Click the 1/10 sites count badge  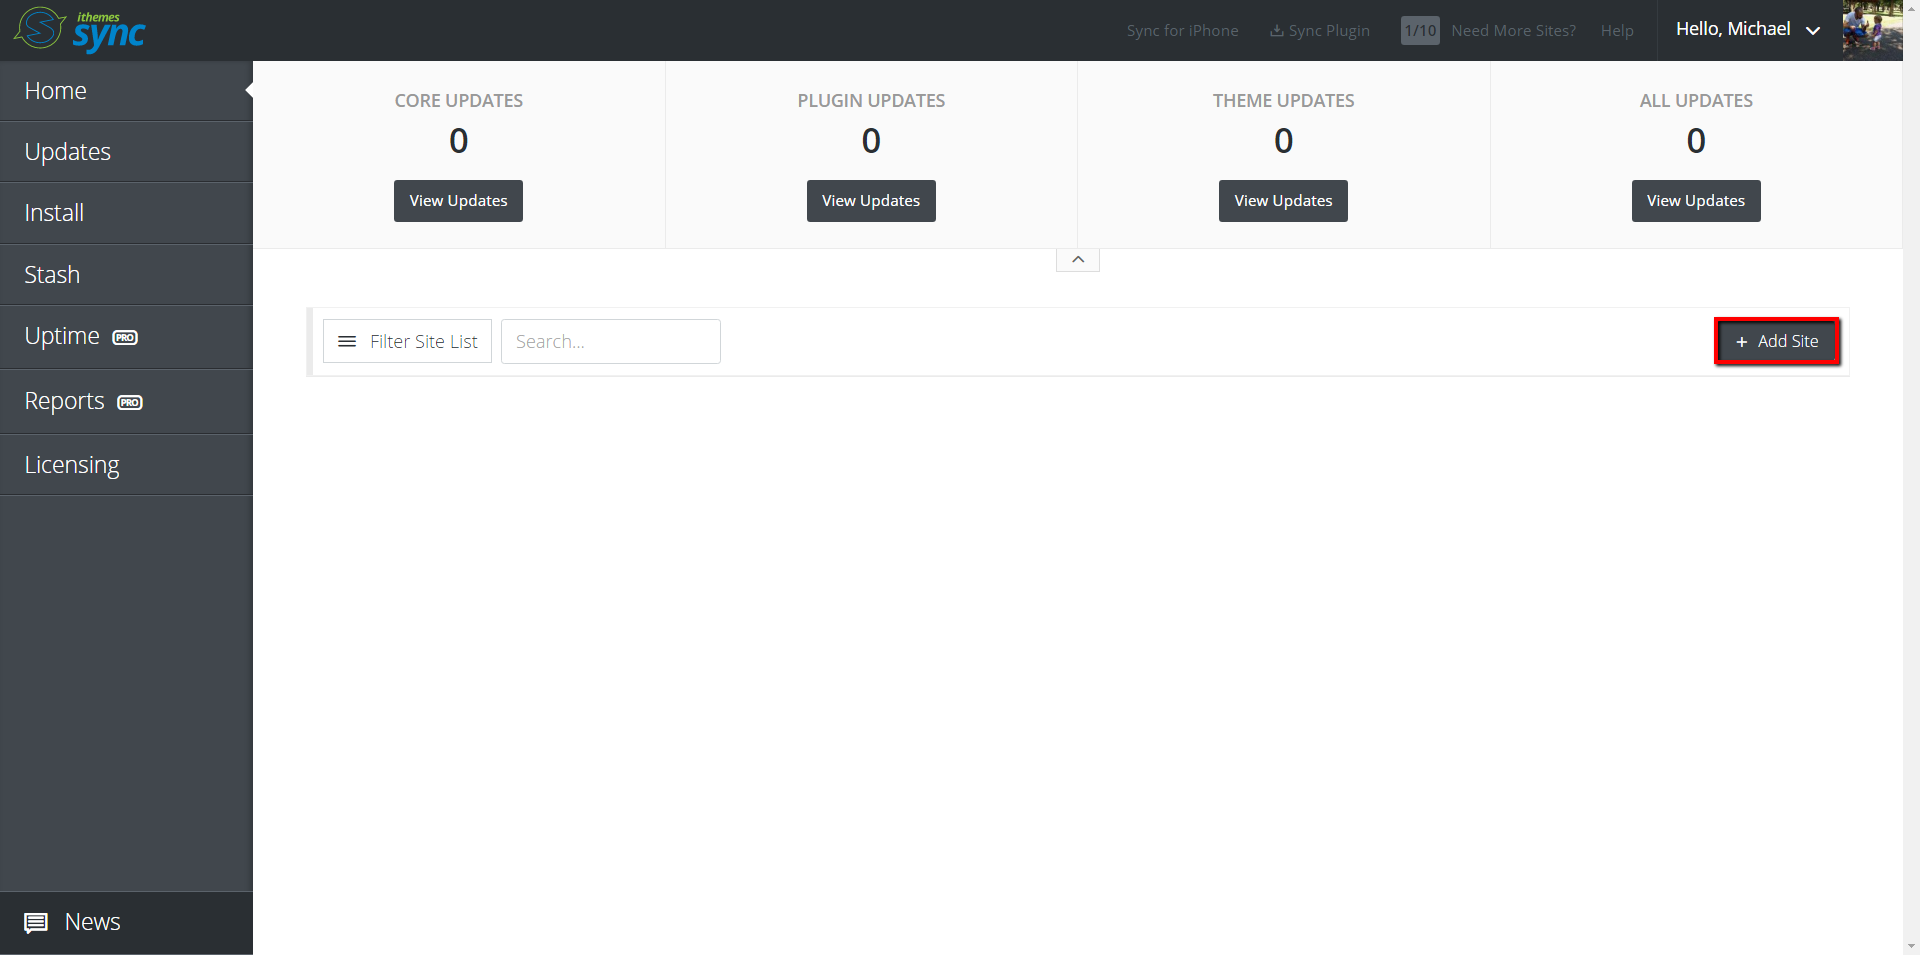pyautogui.click(x=1420, y=31)
